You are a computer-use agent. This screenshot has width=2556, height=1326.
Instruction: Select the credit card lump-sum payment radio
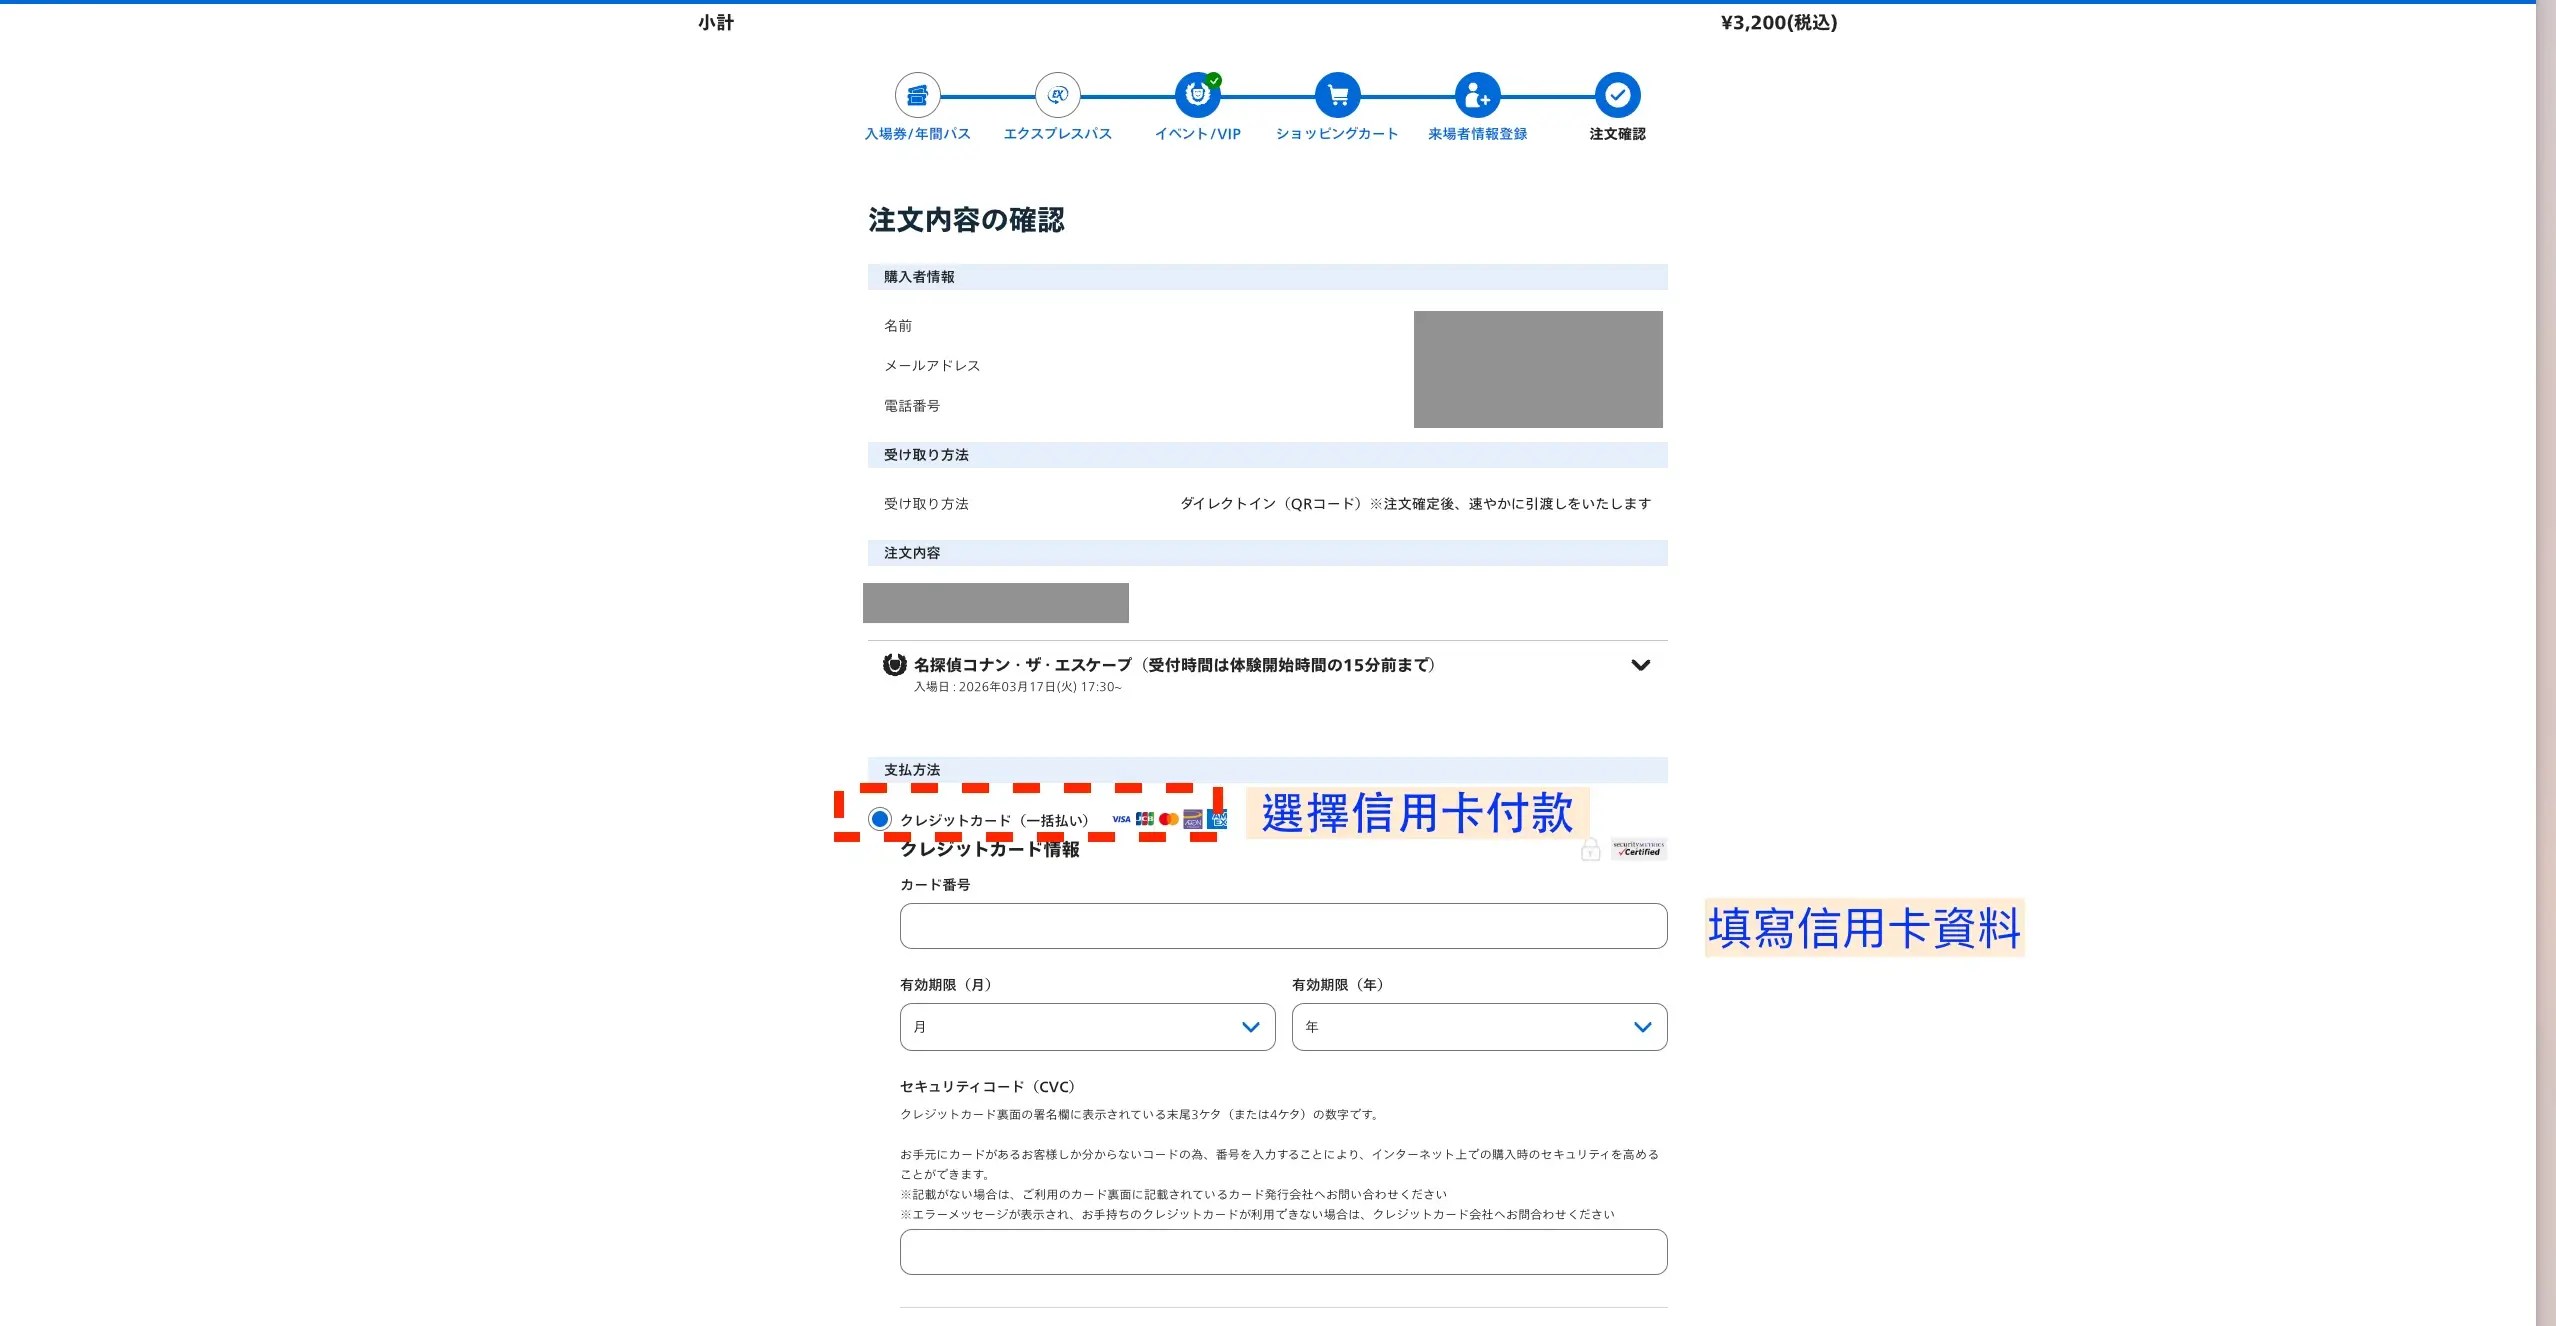pyautogui.click(x=879, y=820)
